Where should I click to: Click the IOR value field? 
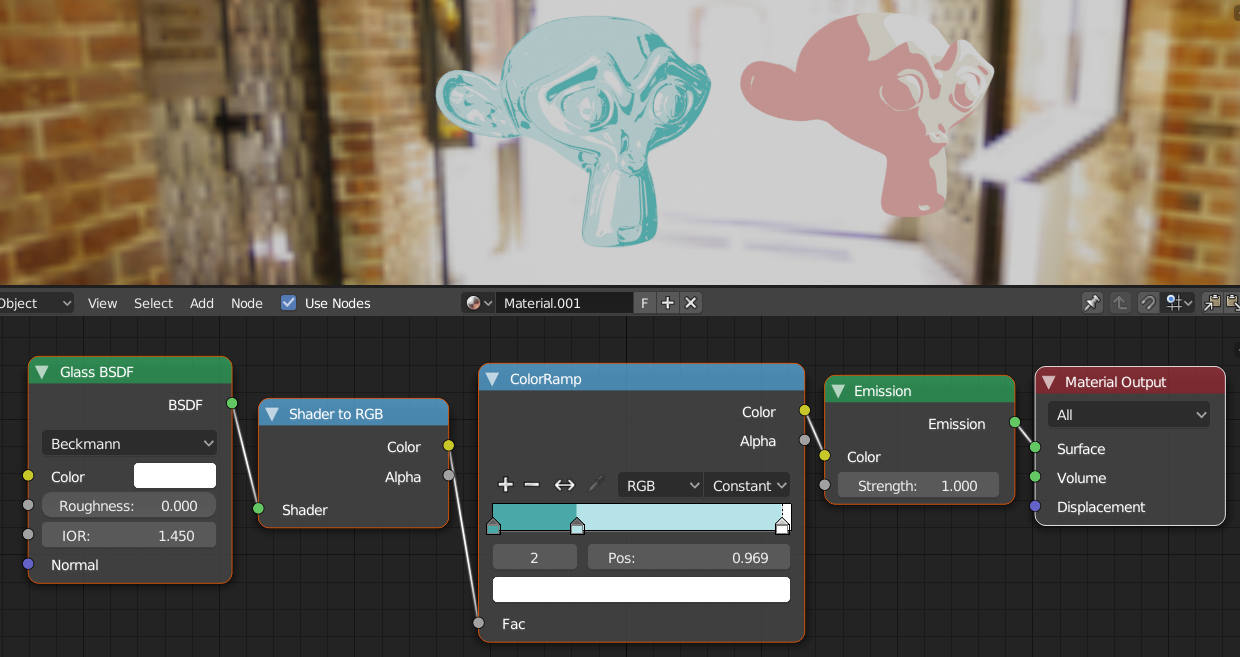pyautogui.click(x=129, y=536)
